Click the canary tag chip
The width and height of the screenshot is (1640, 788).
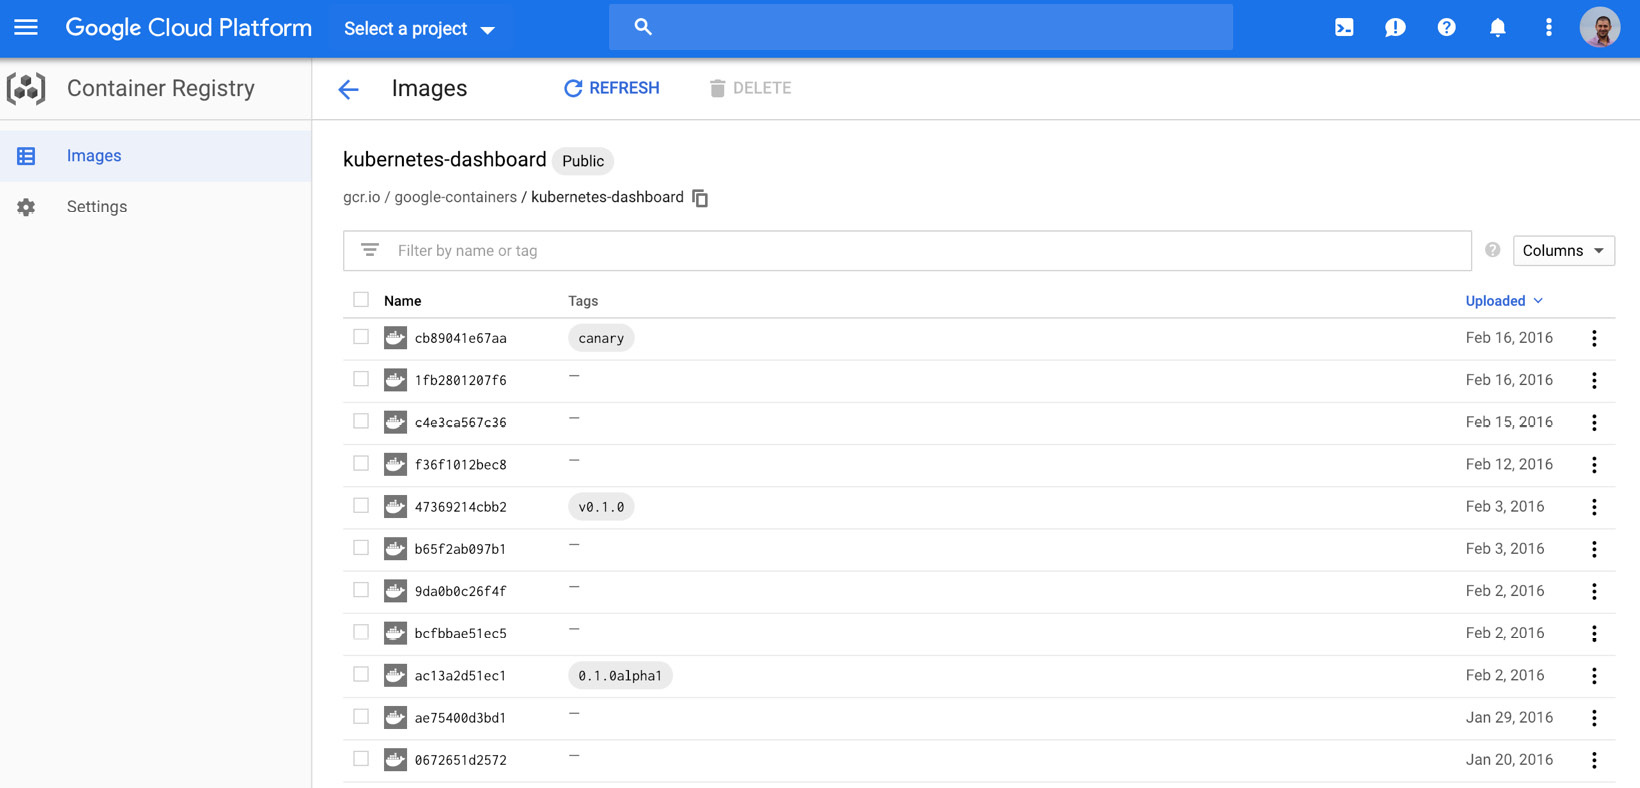[601, 338]
